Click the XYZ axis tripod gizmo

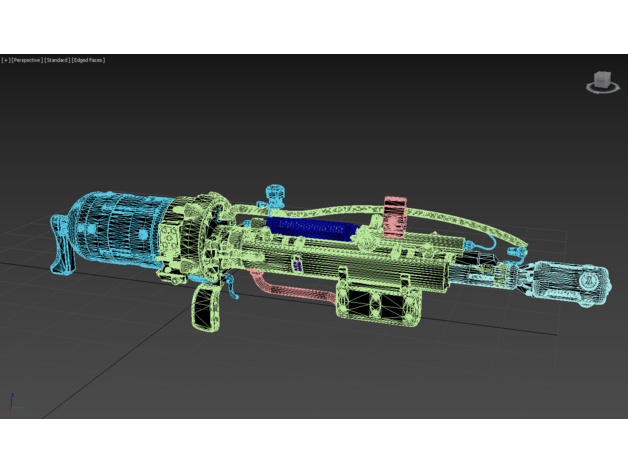(x=12, y=402)
